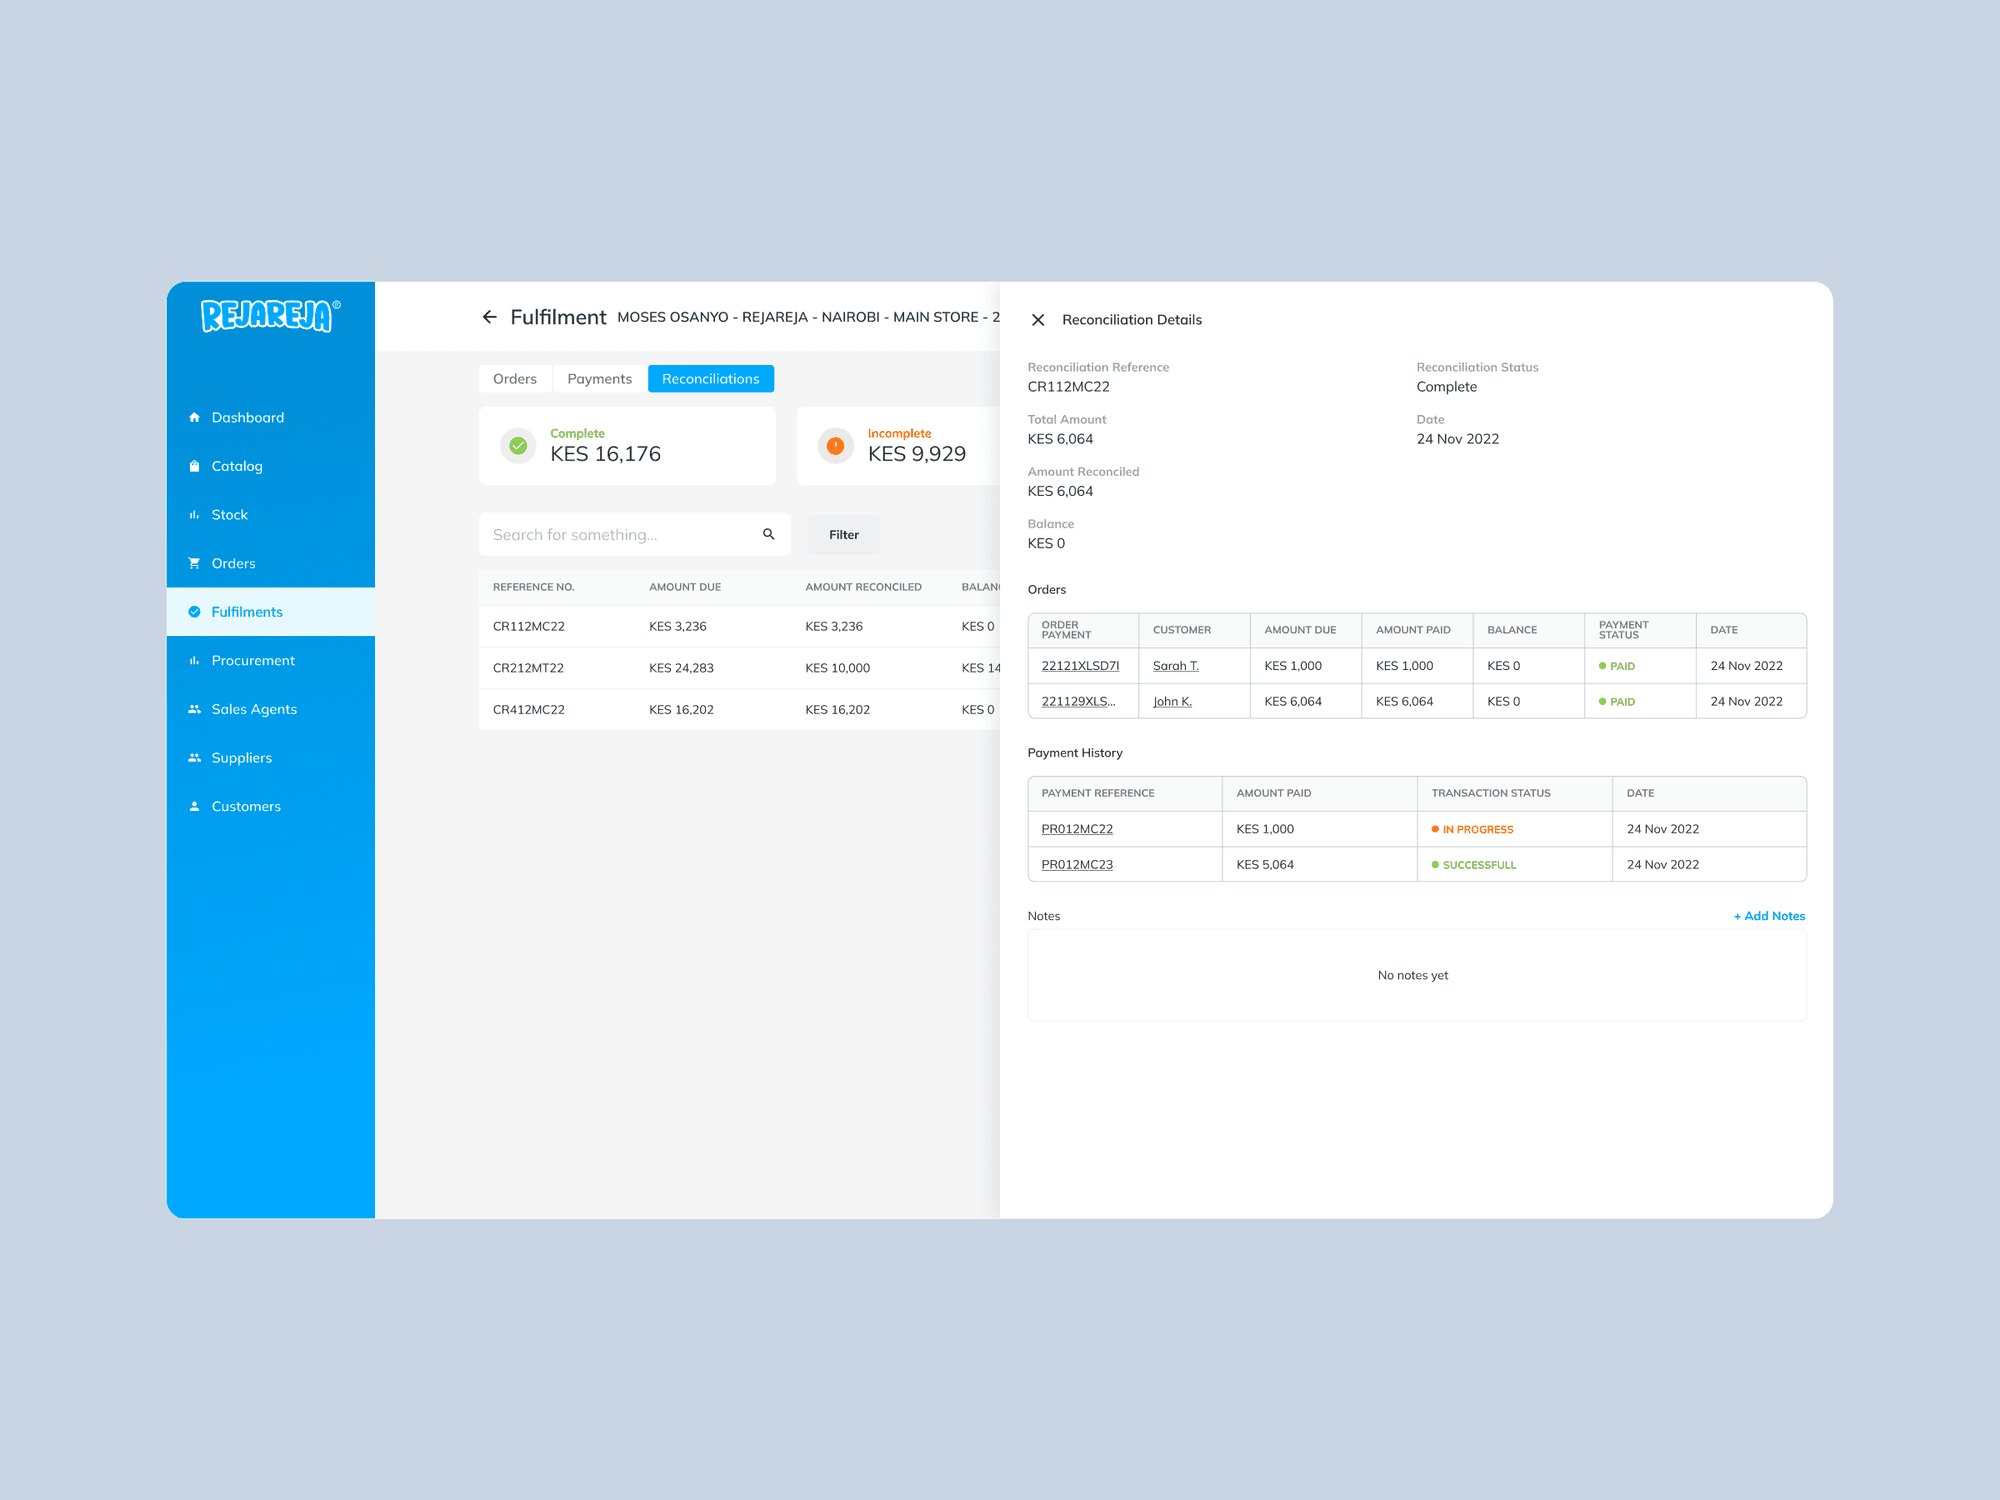The width and height of the screenshot is (2000, 1500).
Task: Click the Add Notes link
Action: [1769, 916]
